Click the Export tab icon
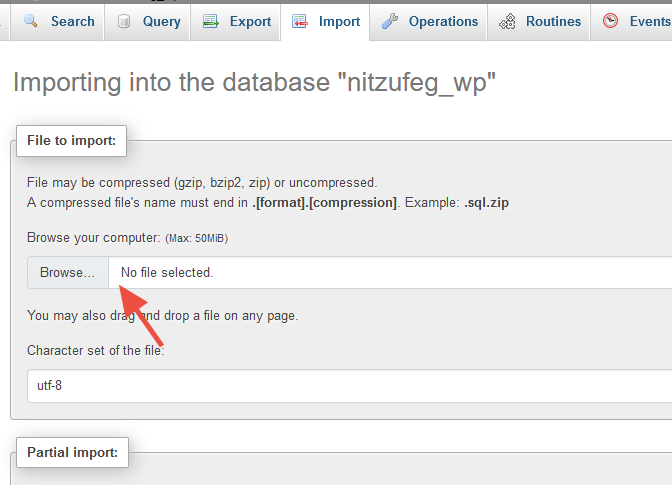The height and width of the screenshot is (485, 672). coord(210,21)
